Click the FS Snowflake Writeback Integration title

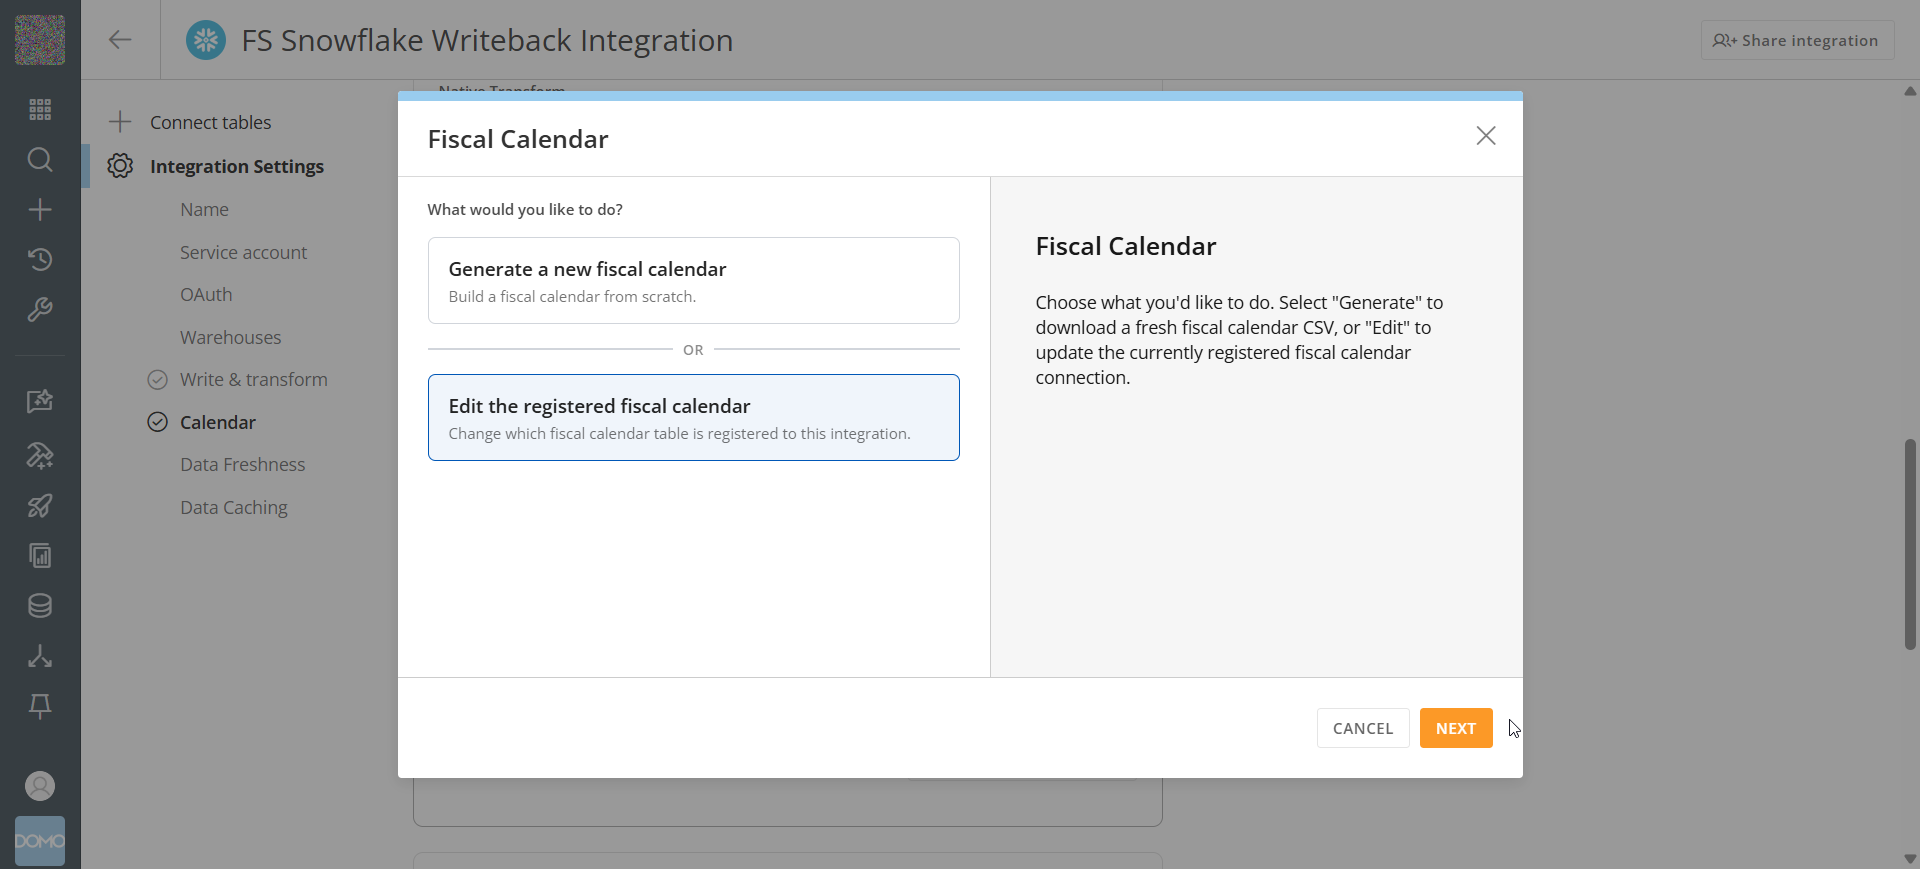[x=487, y=40]
